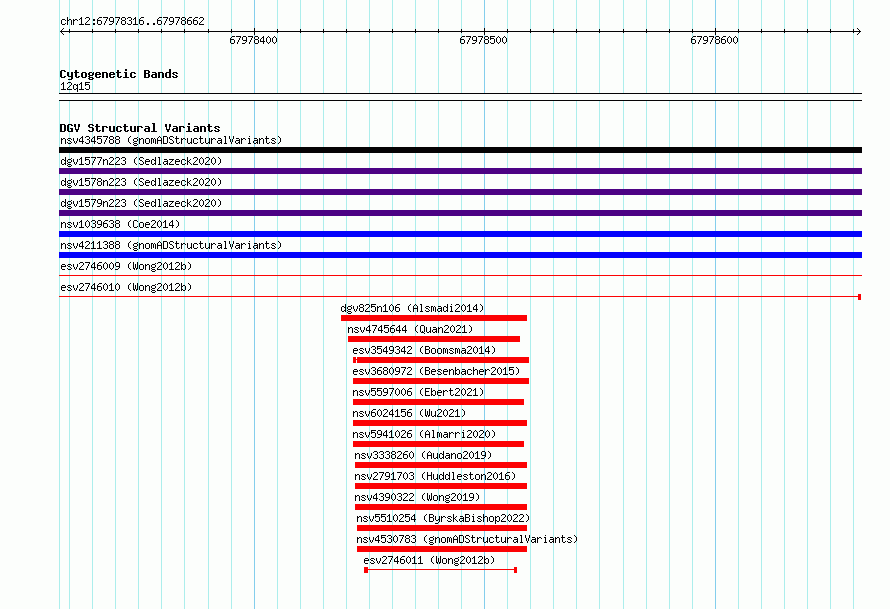Image resolution: width=890 pixels, height=609 pixels.
Task: Click the red nsv5510254 variant bar
Action: [442, 528]
